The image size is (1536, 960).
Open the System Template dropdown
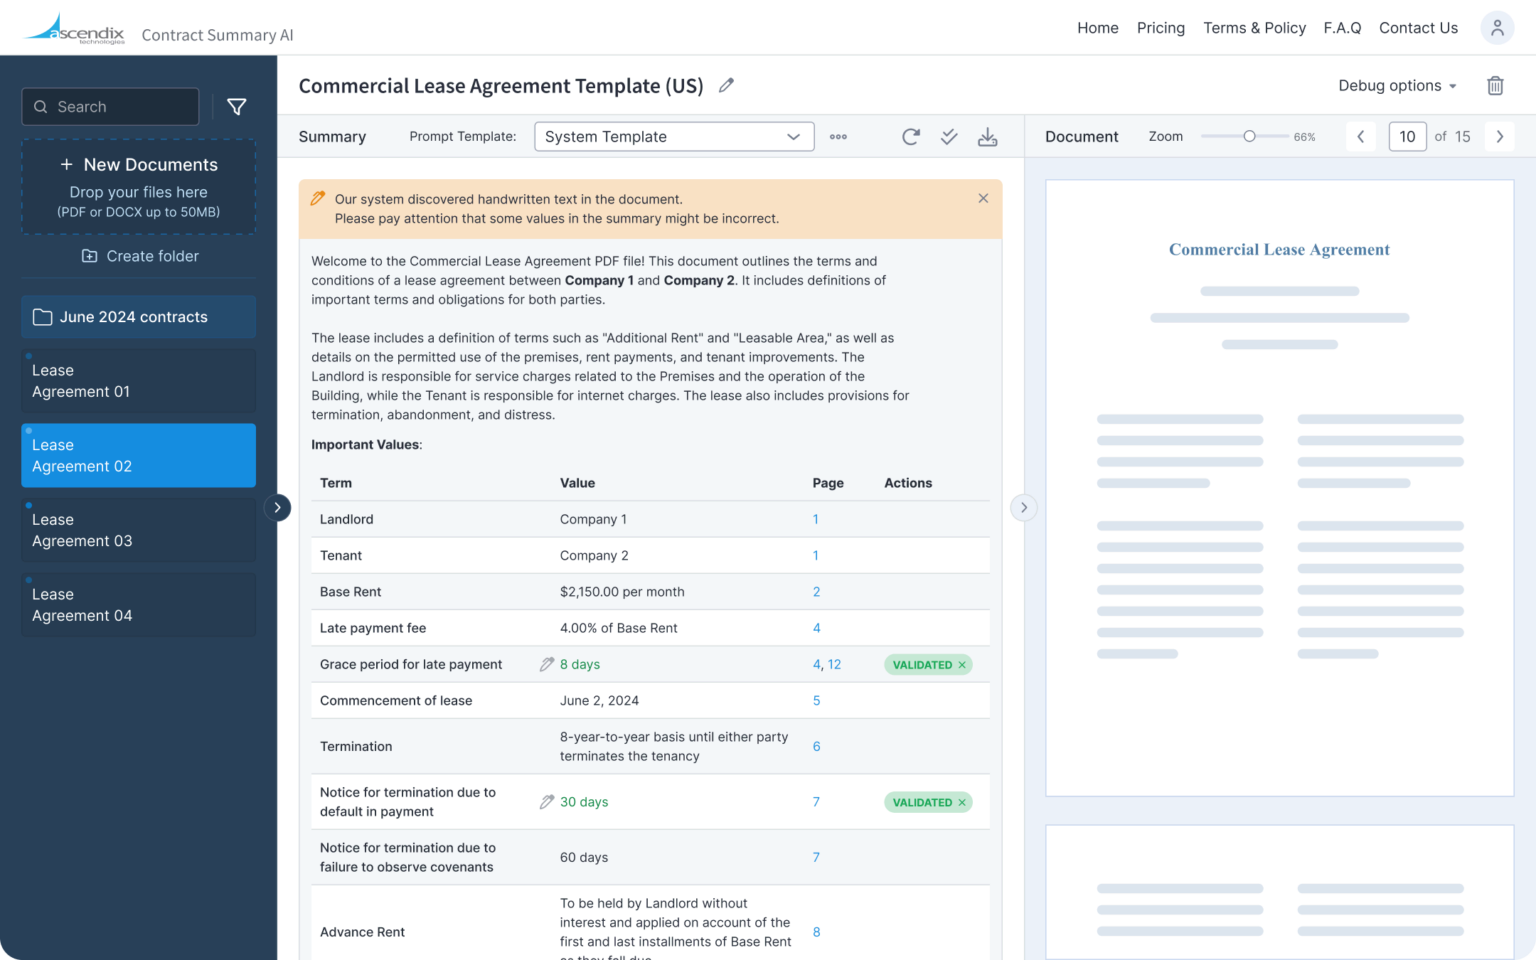tap(673, 137)
